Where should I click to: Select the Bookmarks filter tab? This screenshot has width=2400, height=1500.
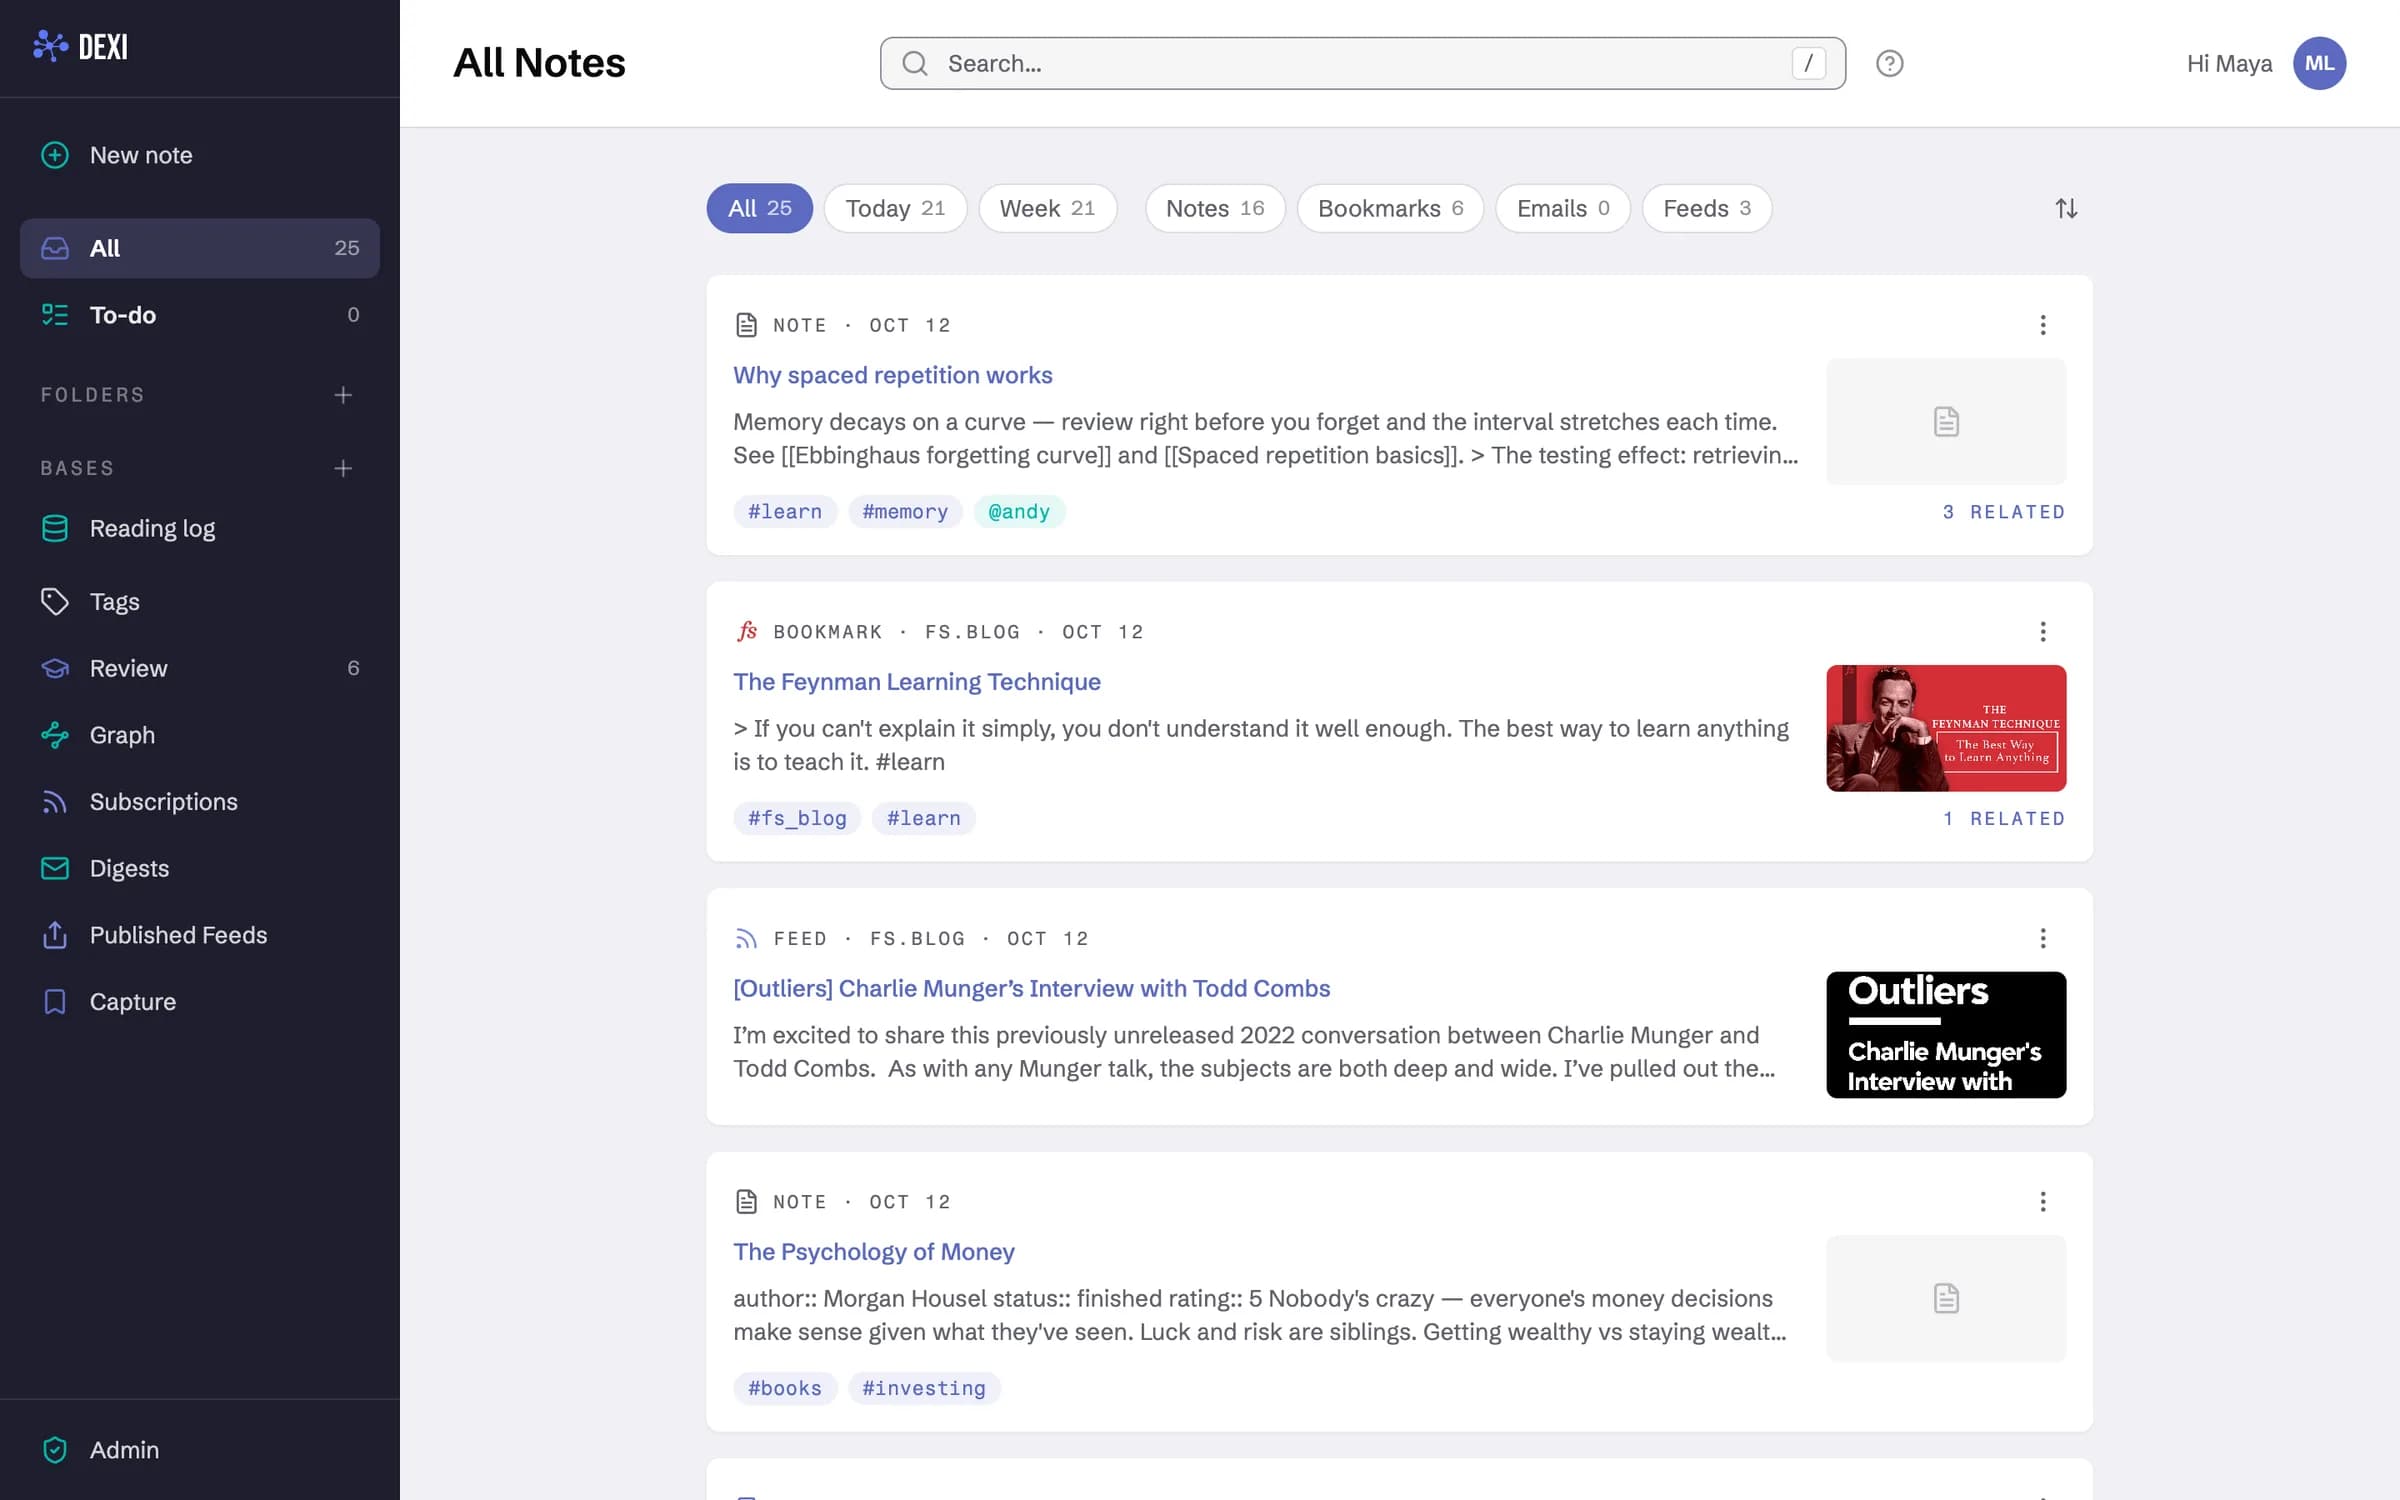click(1390, 208)
